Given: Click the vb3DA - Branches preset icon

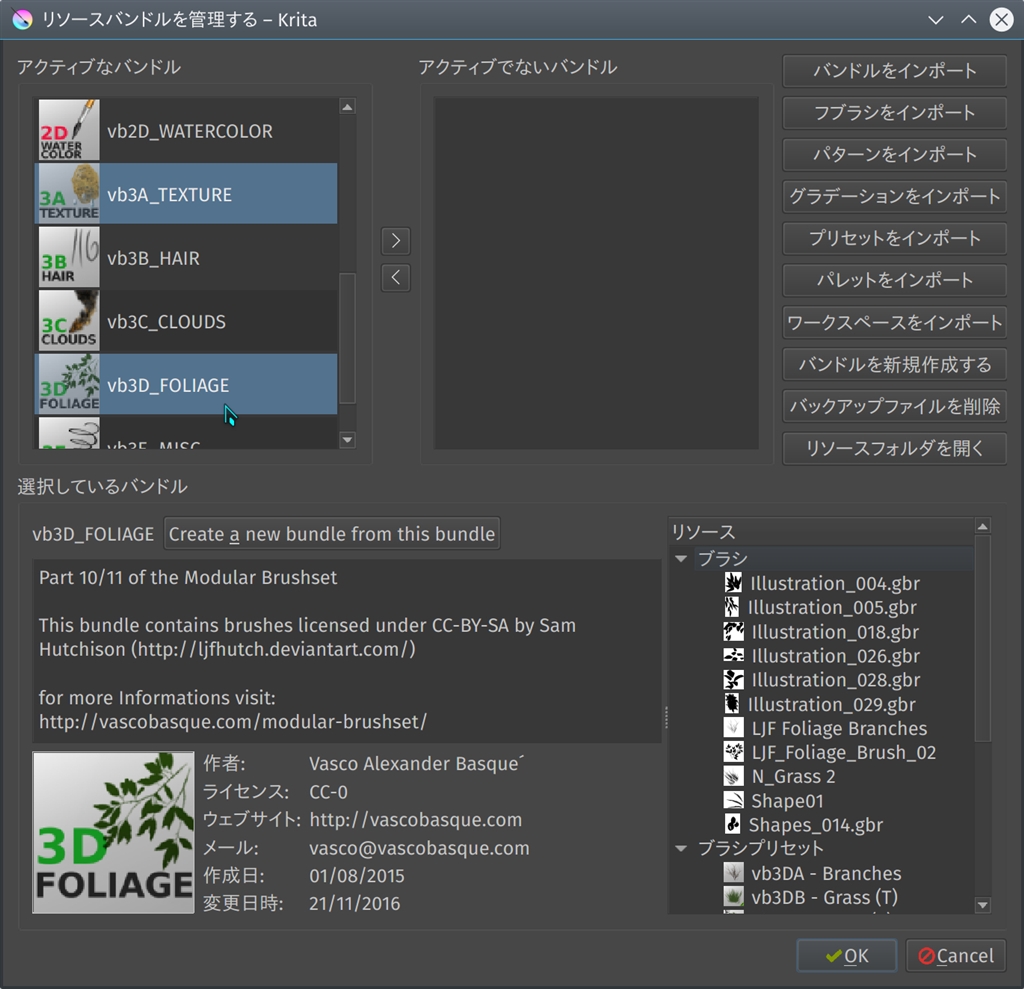Looking at the screenshot, I should tap(733, 873).
